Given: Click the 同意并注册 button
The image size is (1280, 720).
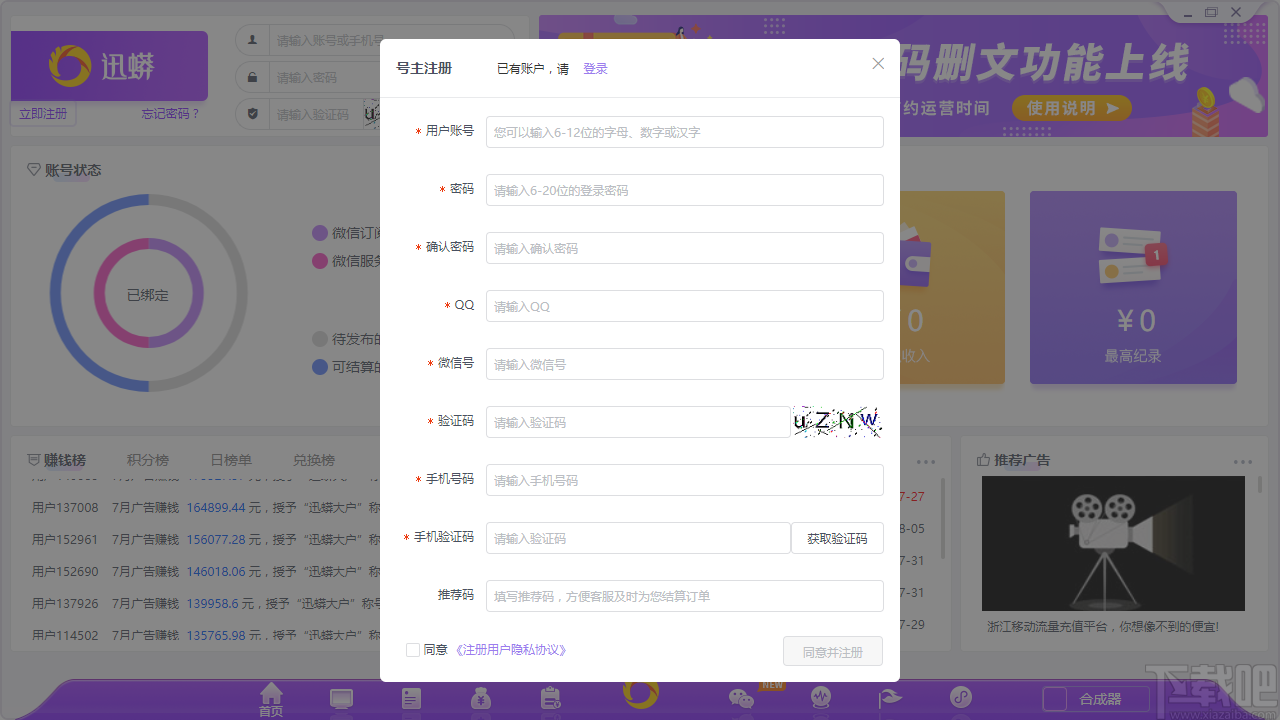Looking at the screenshot, I should click(x=833, y=652).
